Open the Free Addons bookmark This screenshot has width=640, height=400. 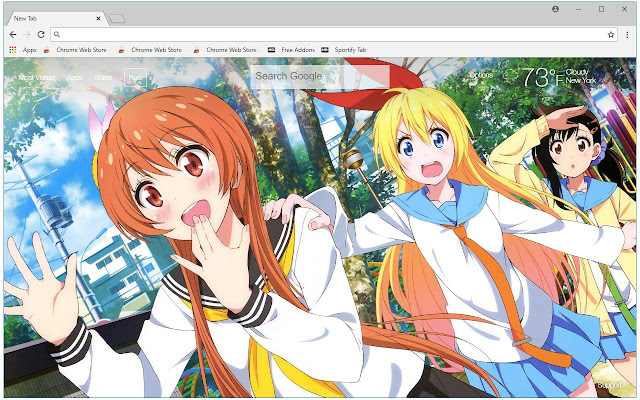tap(291, 50)
